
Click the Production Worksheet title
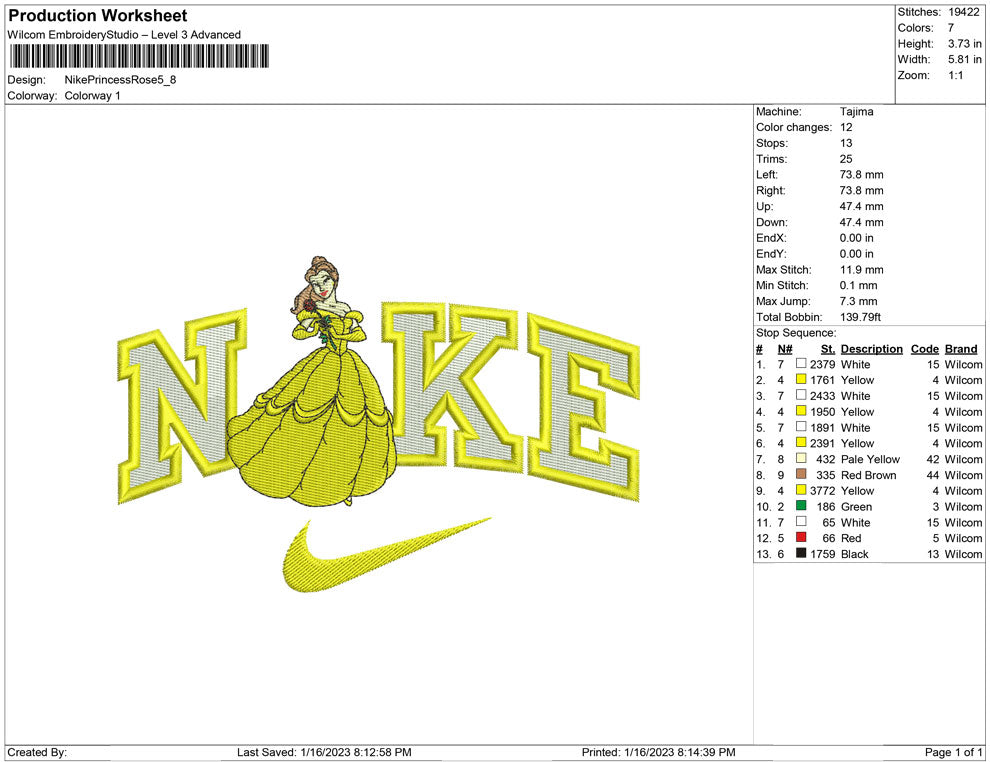(98, 16)
